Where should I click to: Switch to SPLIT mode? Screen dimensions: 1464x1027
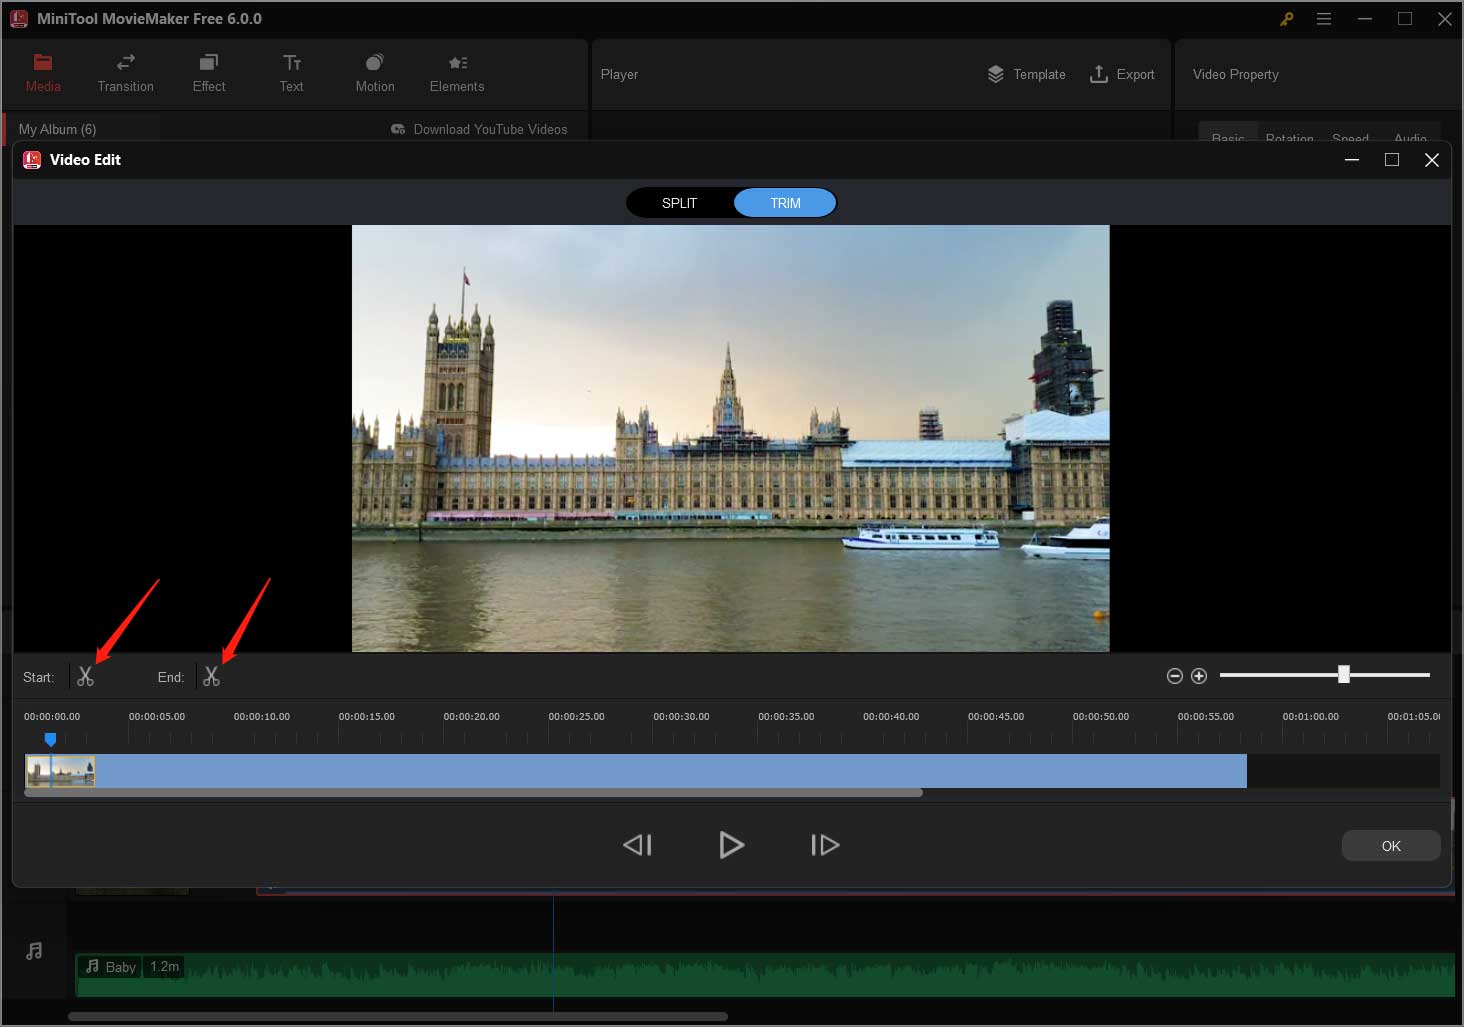pos(680,202)
